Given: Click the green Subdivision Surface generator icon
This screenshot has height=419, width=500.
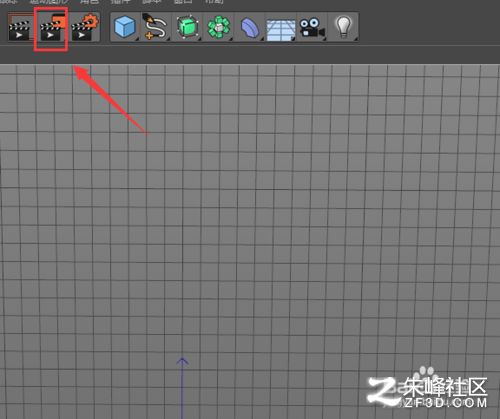Looking at the screenshot, I should click(x=187, y=27).
